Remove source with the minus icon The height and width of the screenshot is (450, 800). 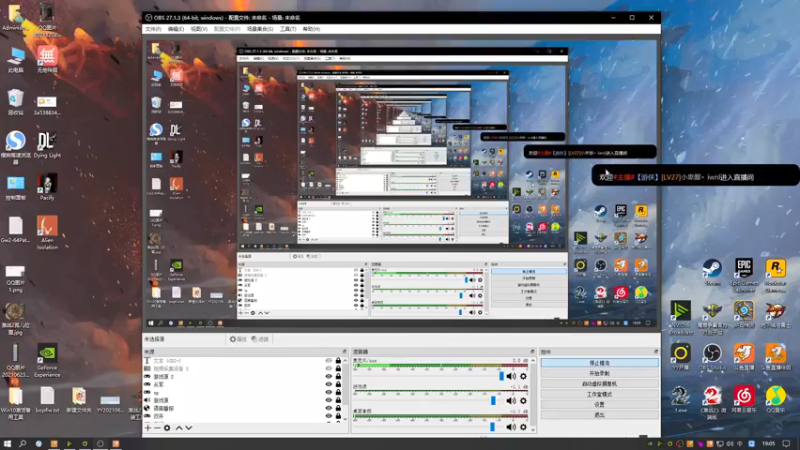coord(157,428)
